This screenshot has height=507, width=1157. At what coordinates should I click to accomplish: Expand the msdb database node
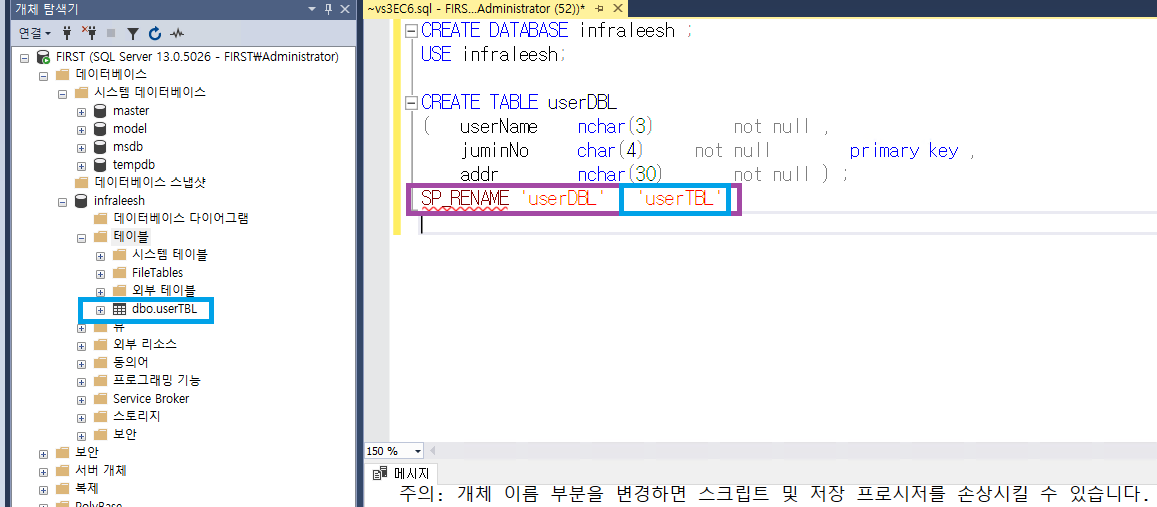[x=81, y=147]
